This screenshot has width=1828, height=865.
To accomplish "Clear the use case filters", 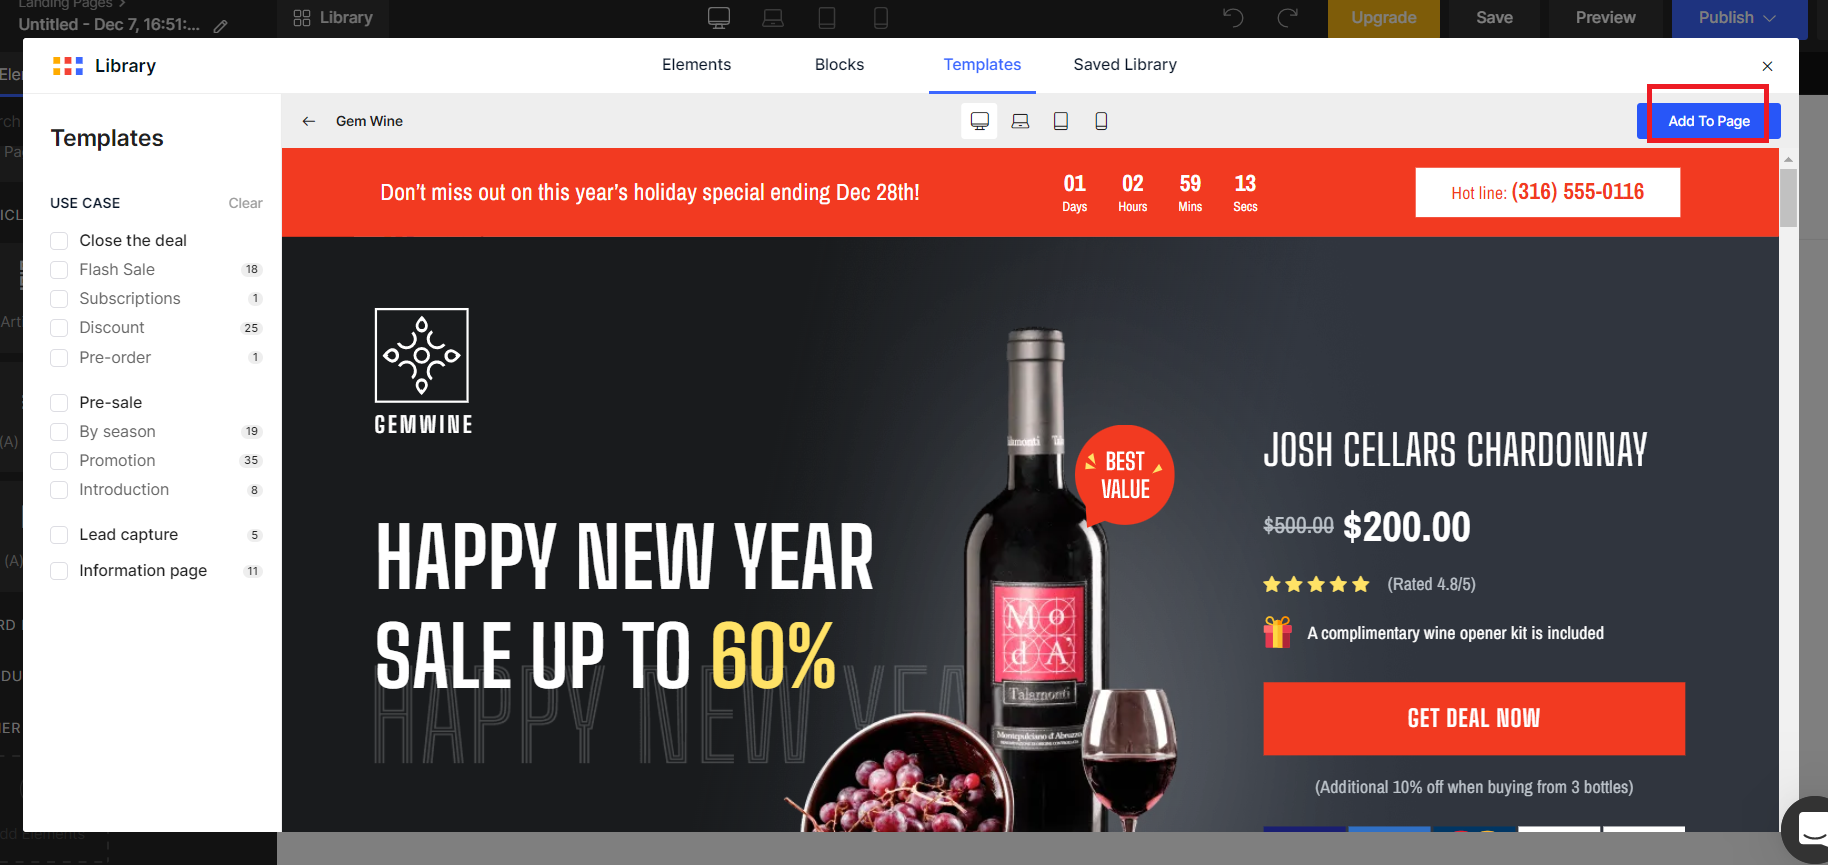I will click(x=245, y=203).
